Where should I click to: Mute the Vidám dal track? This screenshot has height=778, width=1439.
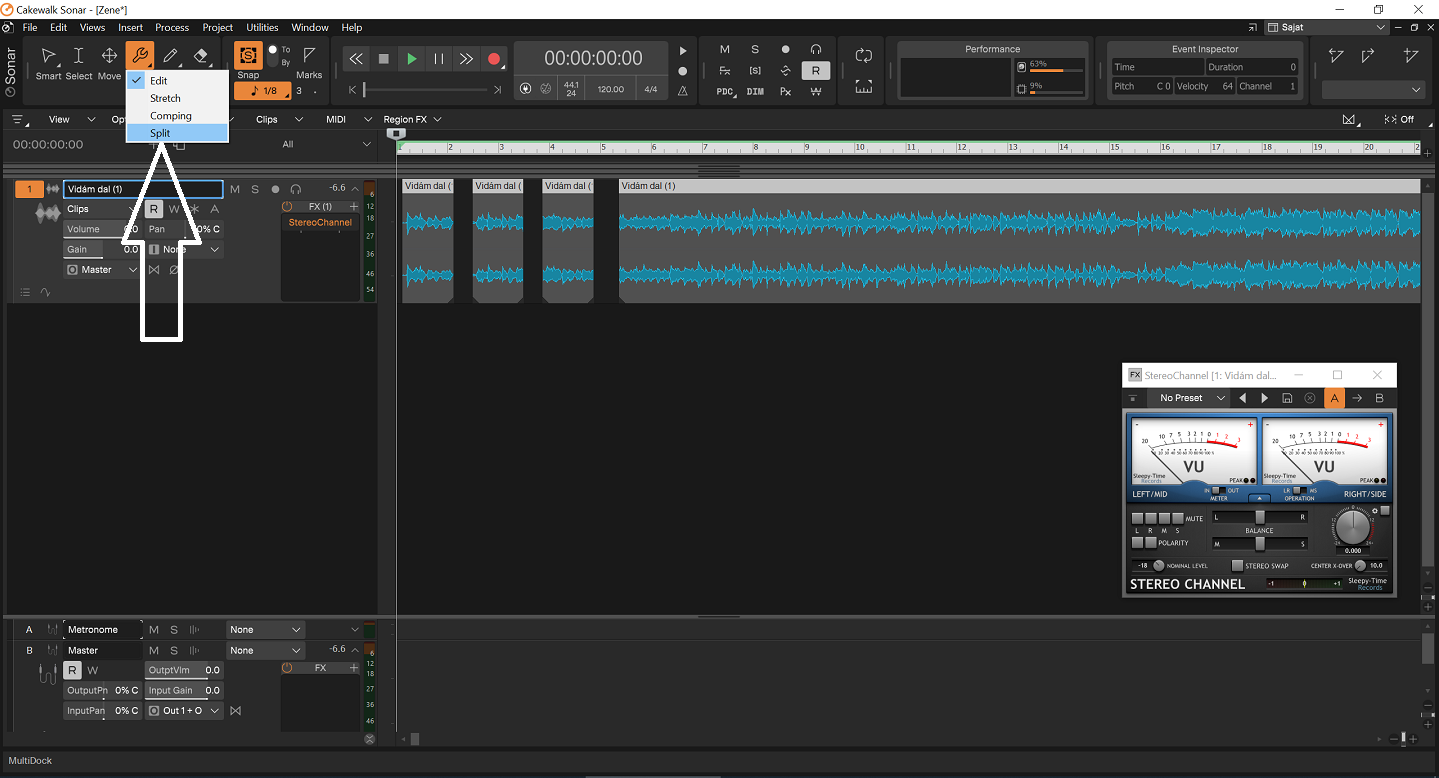(235, 189)
